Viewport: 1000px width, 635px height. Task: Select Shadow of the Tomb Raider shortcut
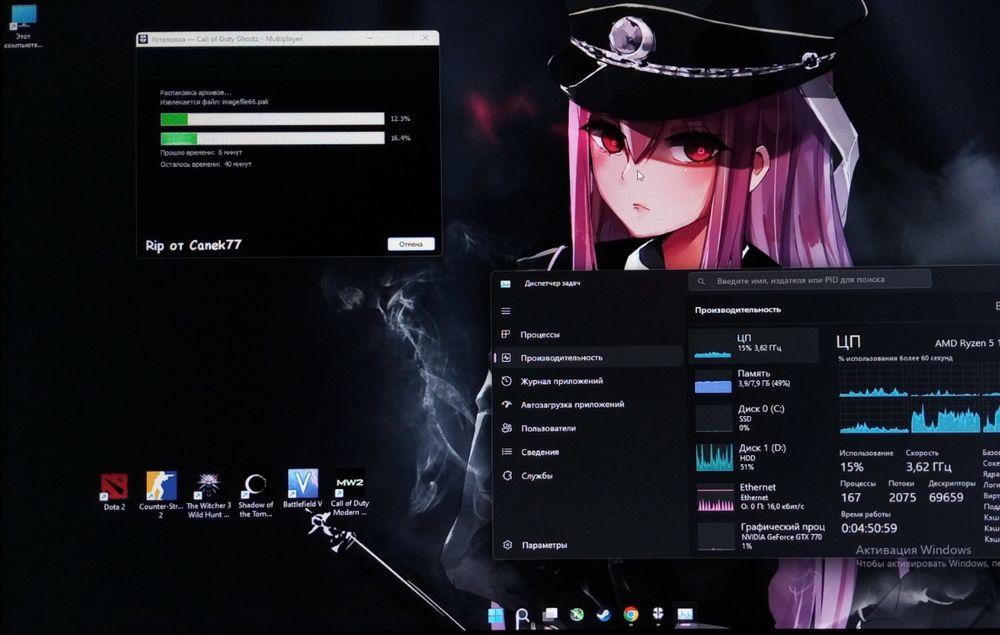(x=256, y=495)
